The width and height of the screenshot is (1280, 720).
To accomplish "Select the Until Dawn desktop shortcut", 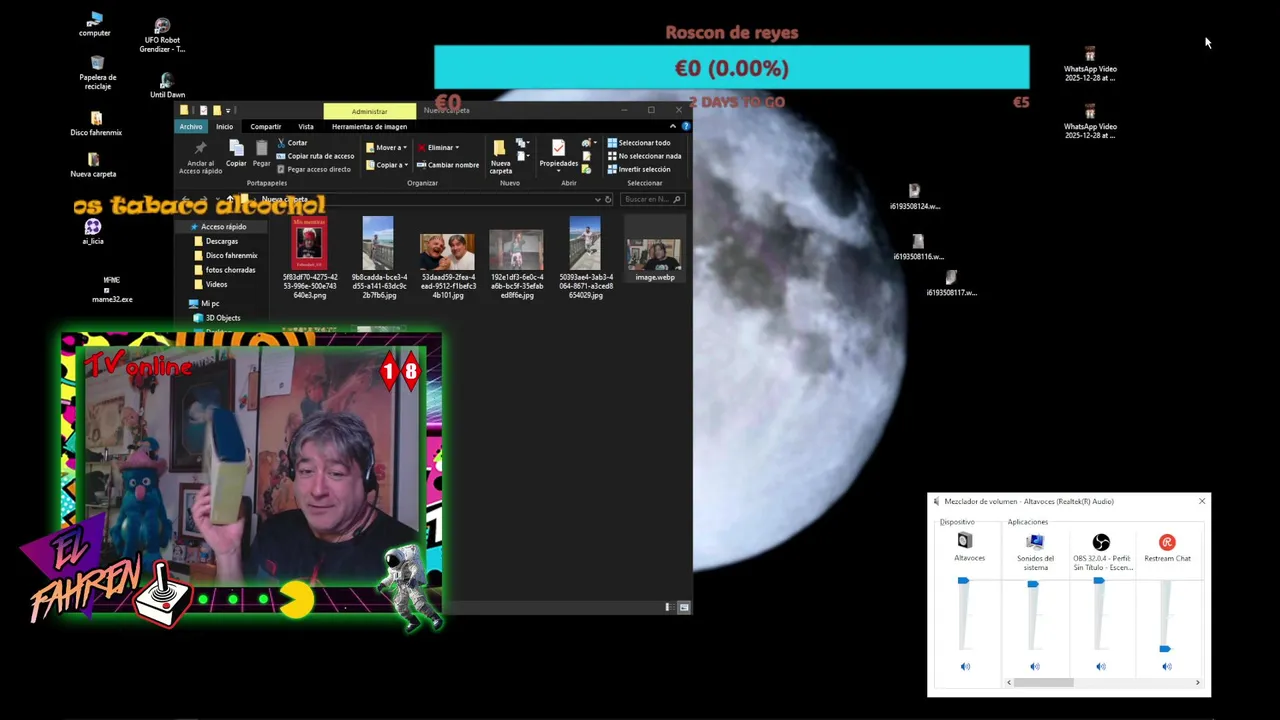I will pyautogui.click(x=167, y=86).
